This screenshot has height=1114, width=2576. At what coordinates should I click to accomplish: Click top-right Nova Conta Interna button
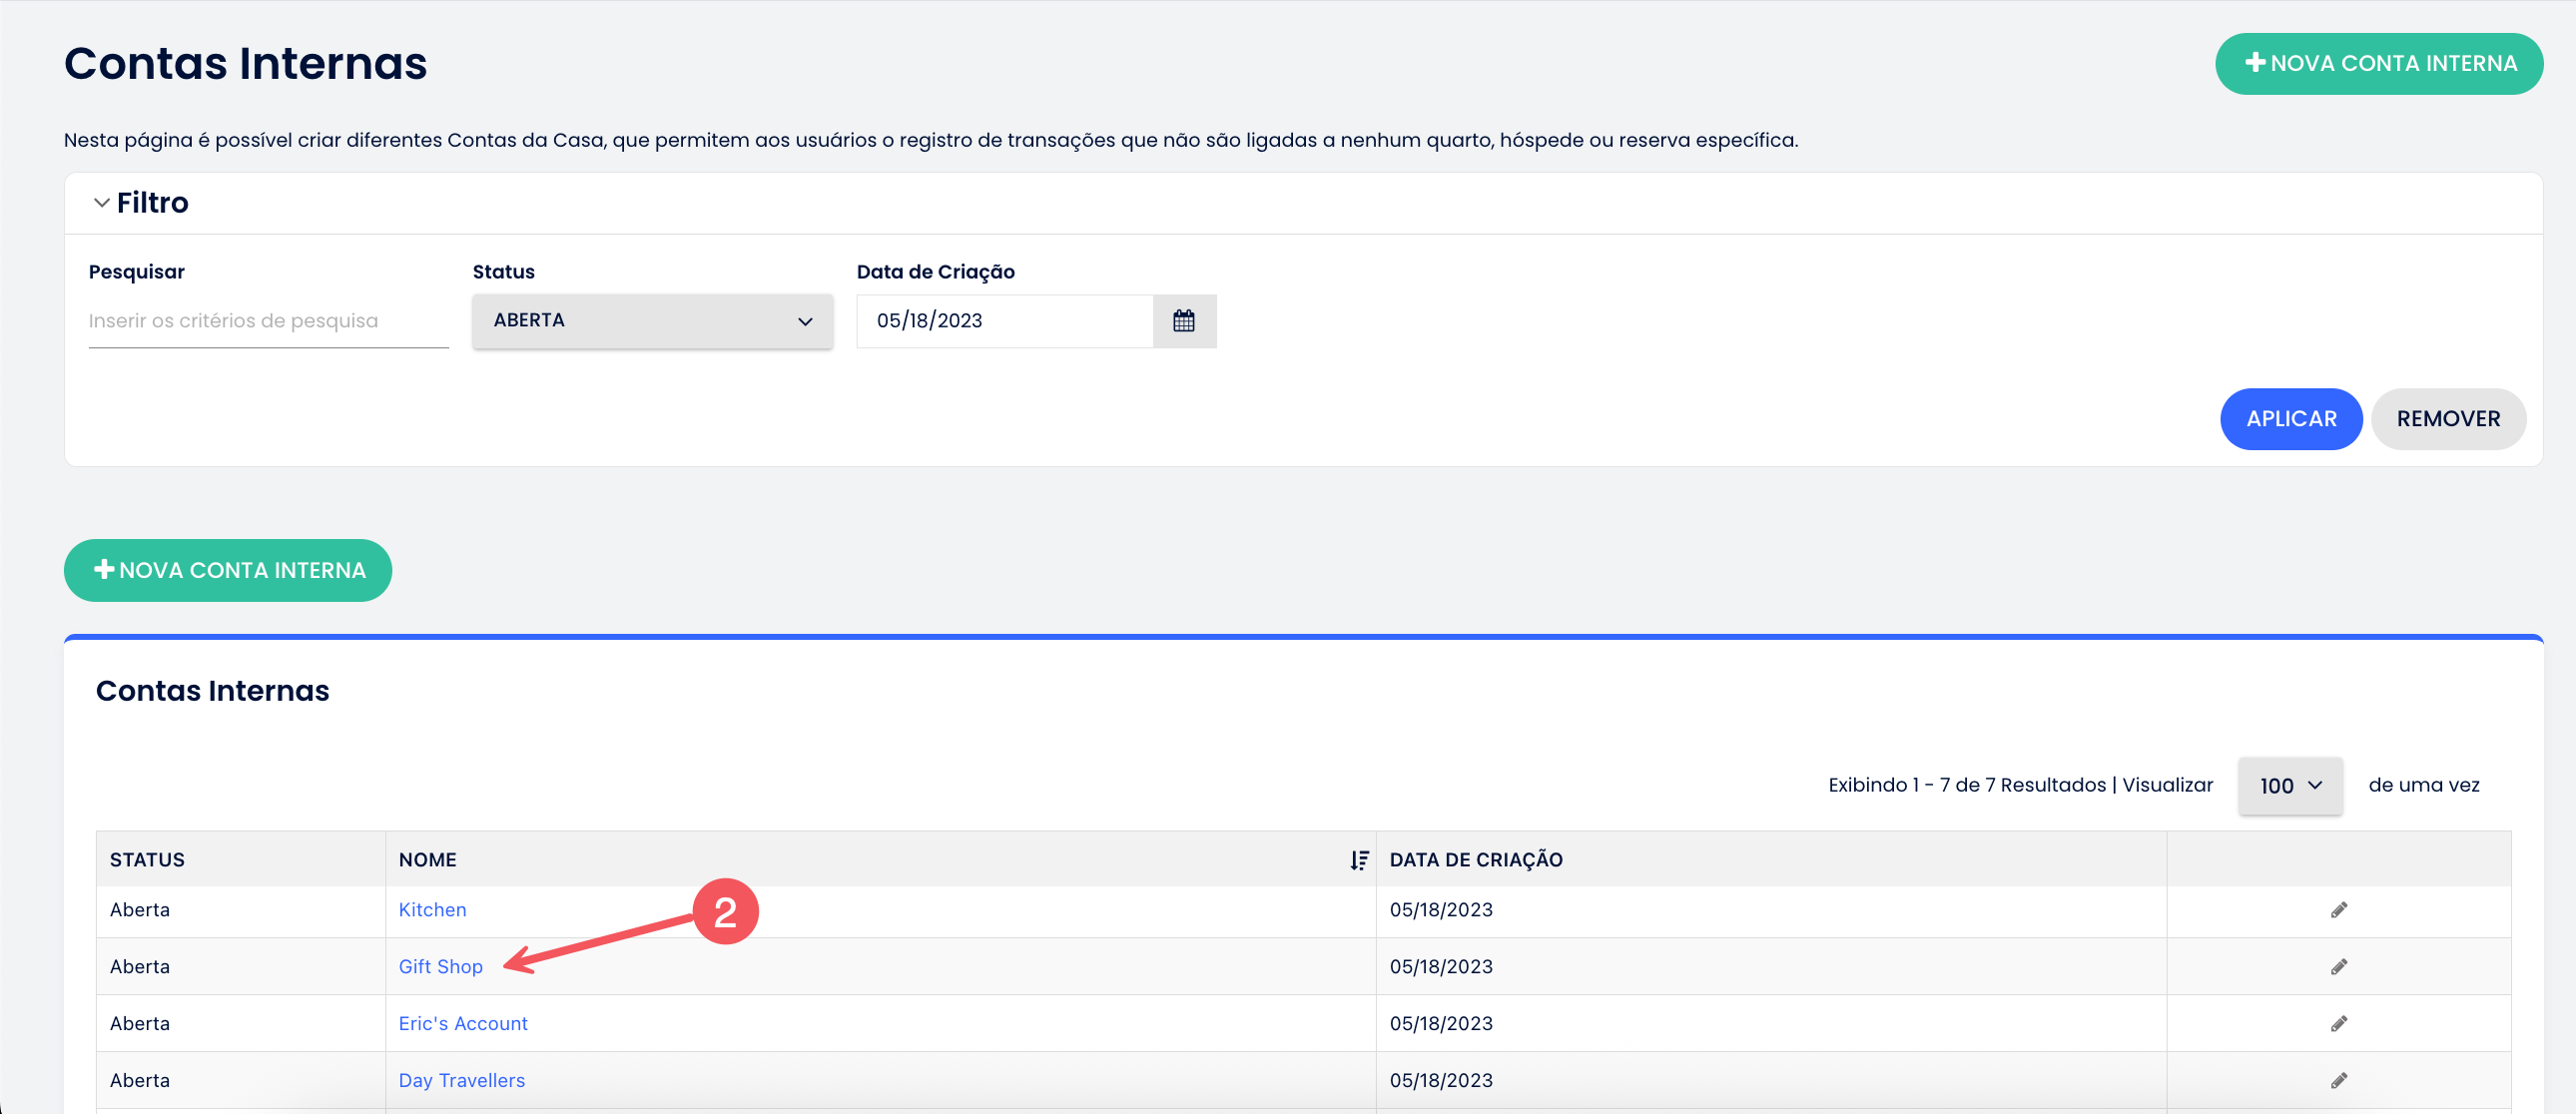coord(2378,64)
